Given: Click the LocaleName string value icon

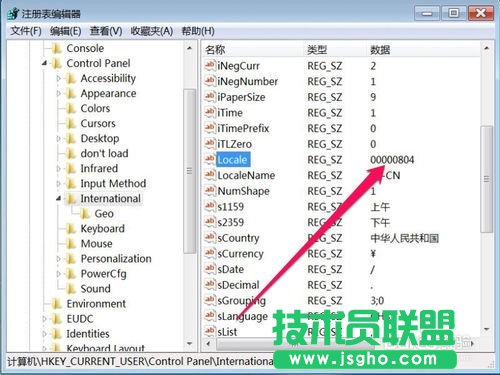Looking at the screenshot, I should pyautogui.click(x=210, y=175).
